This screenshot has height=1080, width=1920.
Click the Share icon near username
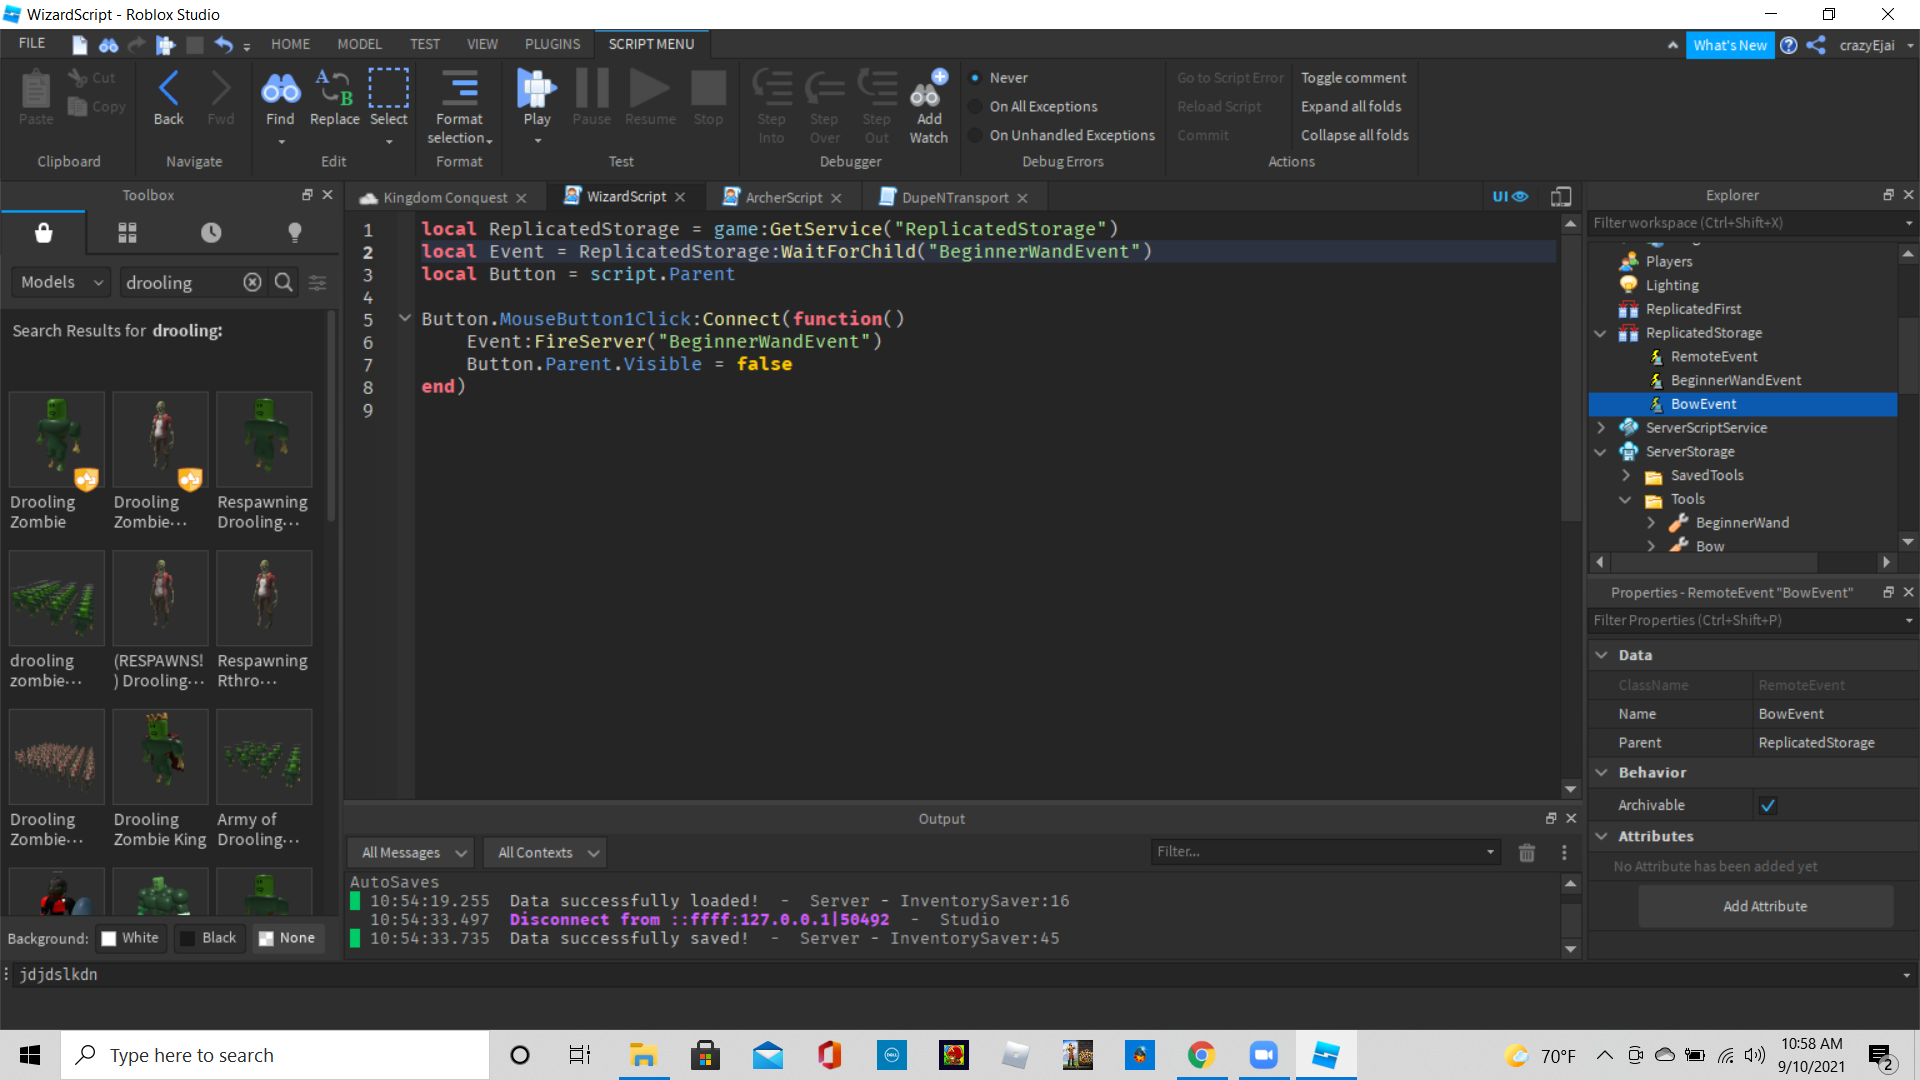click(x=1816, y=45)
